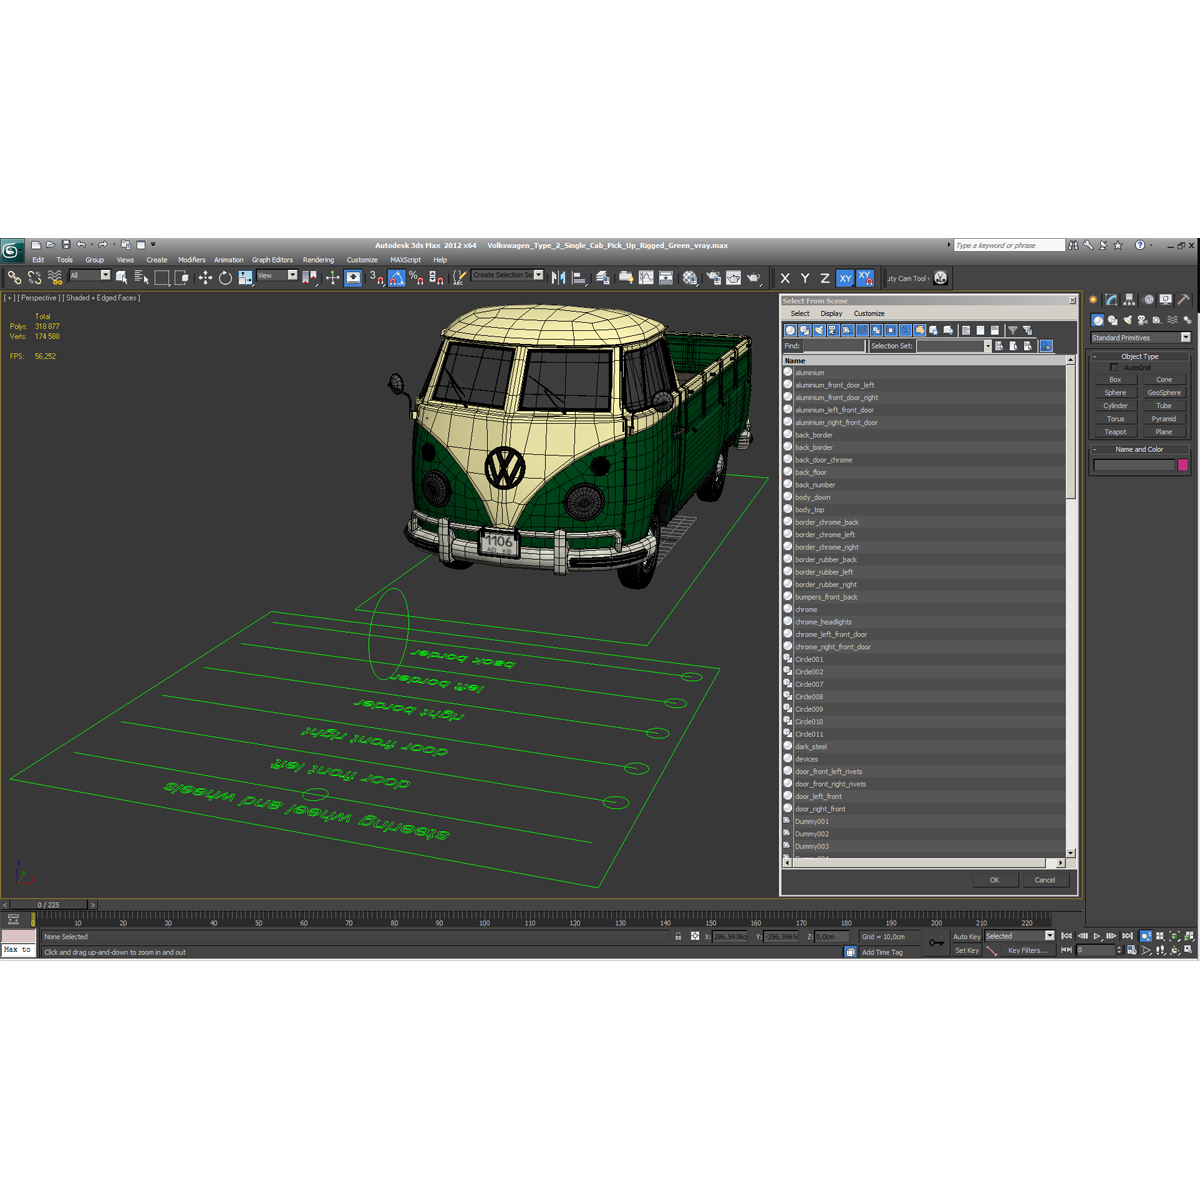Open the Motion command panel tab
The image size is (1200, 1200).
1147,299
